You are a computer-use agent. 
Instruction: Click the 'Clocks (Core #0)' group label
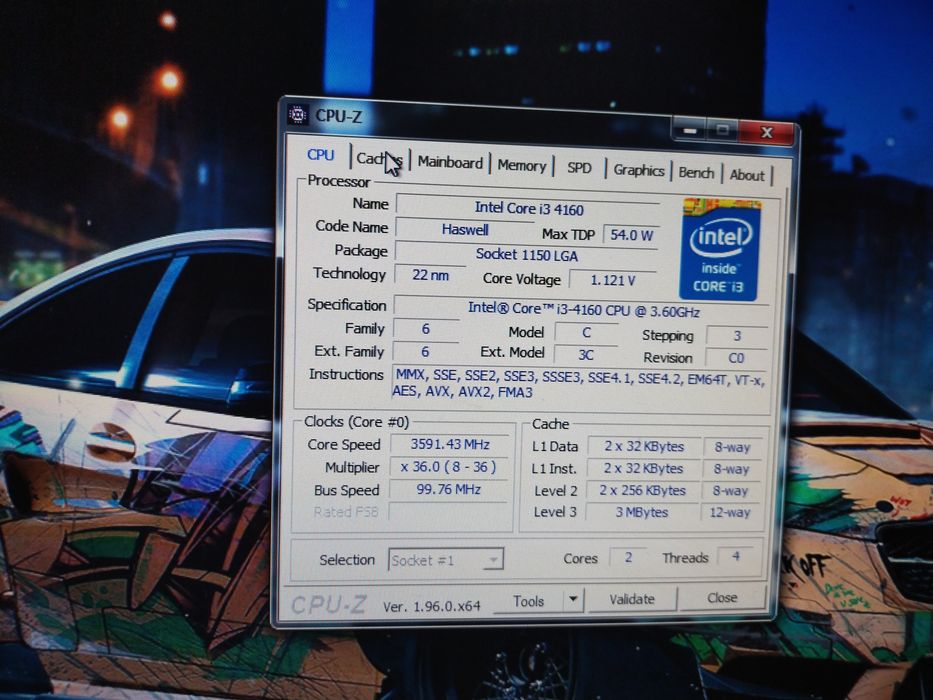click(x=356, y=421)
